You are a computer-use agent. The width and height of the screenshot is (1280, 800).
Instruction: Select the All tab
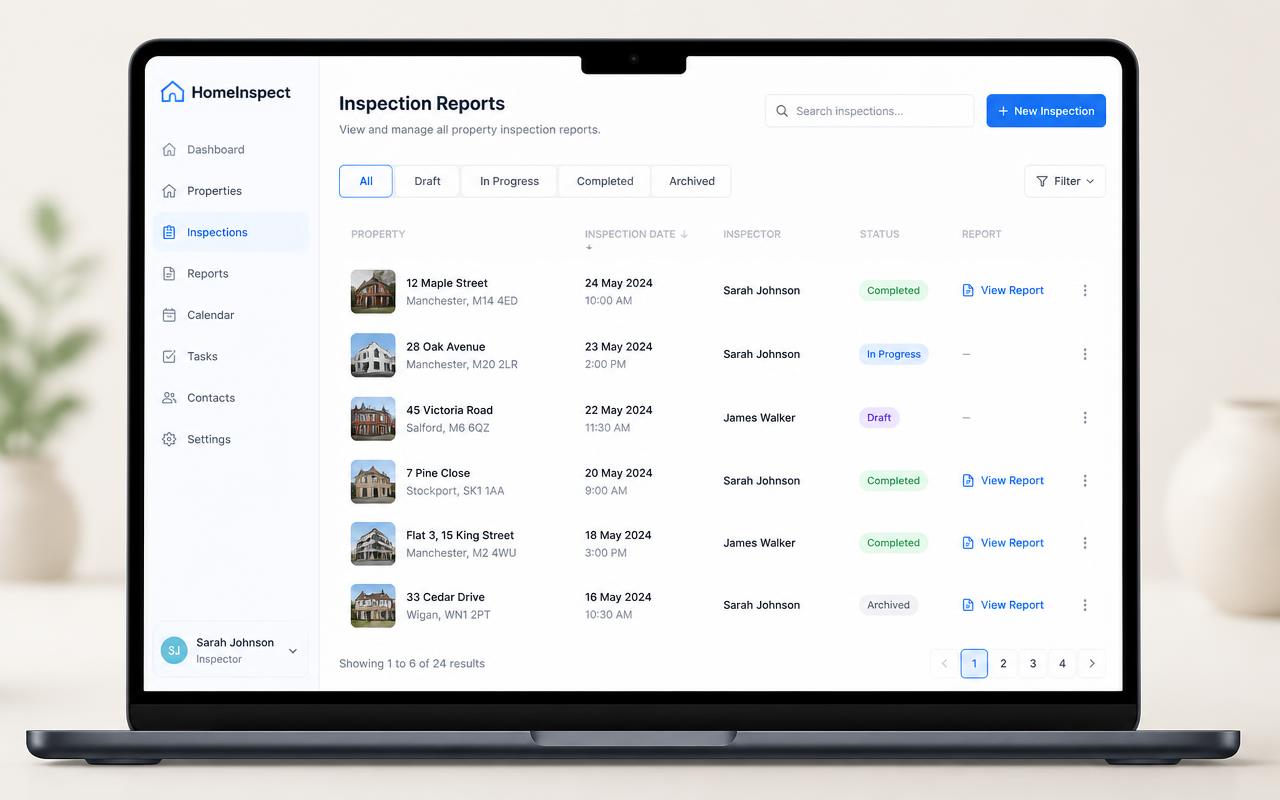click(366, 181)
